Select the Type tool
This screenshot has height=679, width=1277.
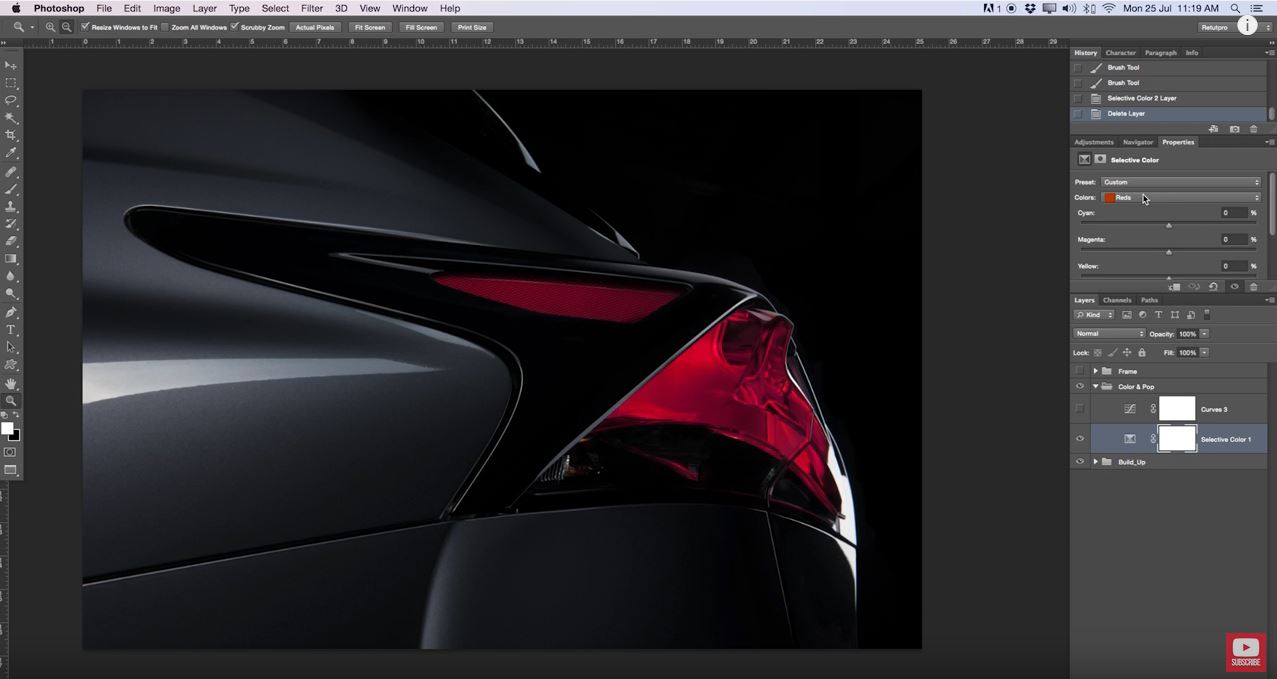coord(12,327)
